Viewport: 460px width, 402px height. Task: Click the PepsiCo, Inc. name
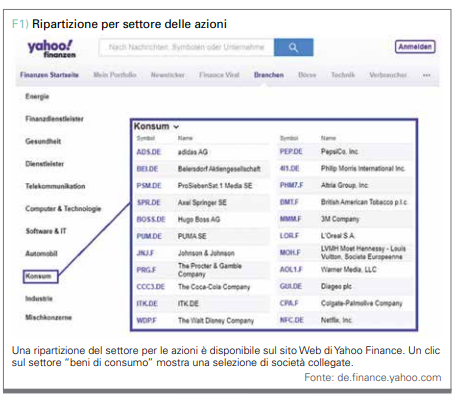pos(340,152)
